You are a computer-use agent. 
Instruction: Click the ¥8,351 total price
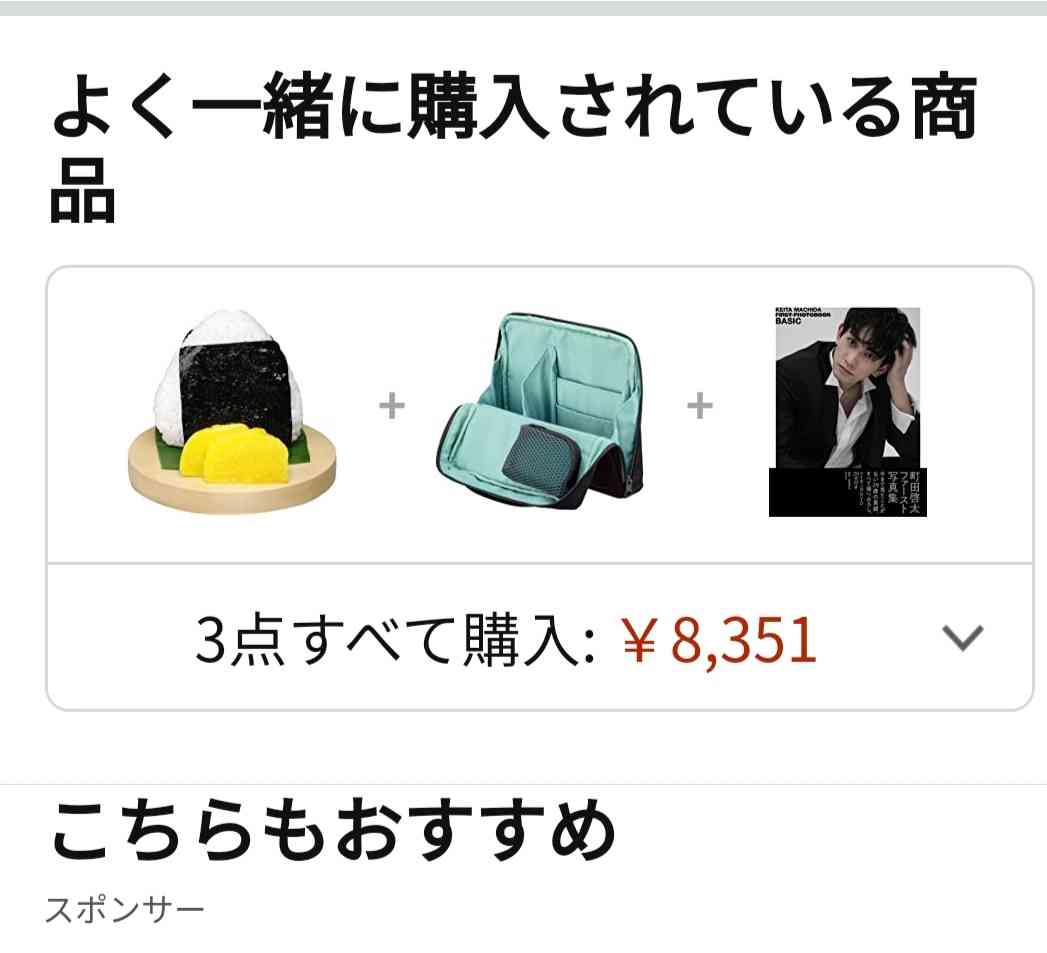[718, 640]
